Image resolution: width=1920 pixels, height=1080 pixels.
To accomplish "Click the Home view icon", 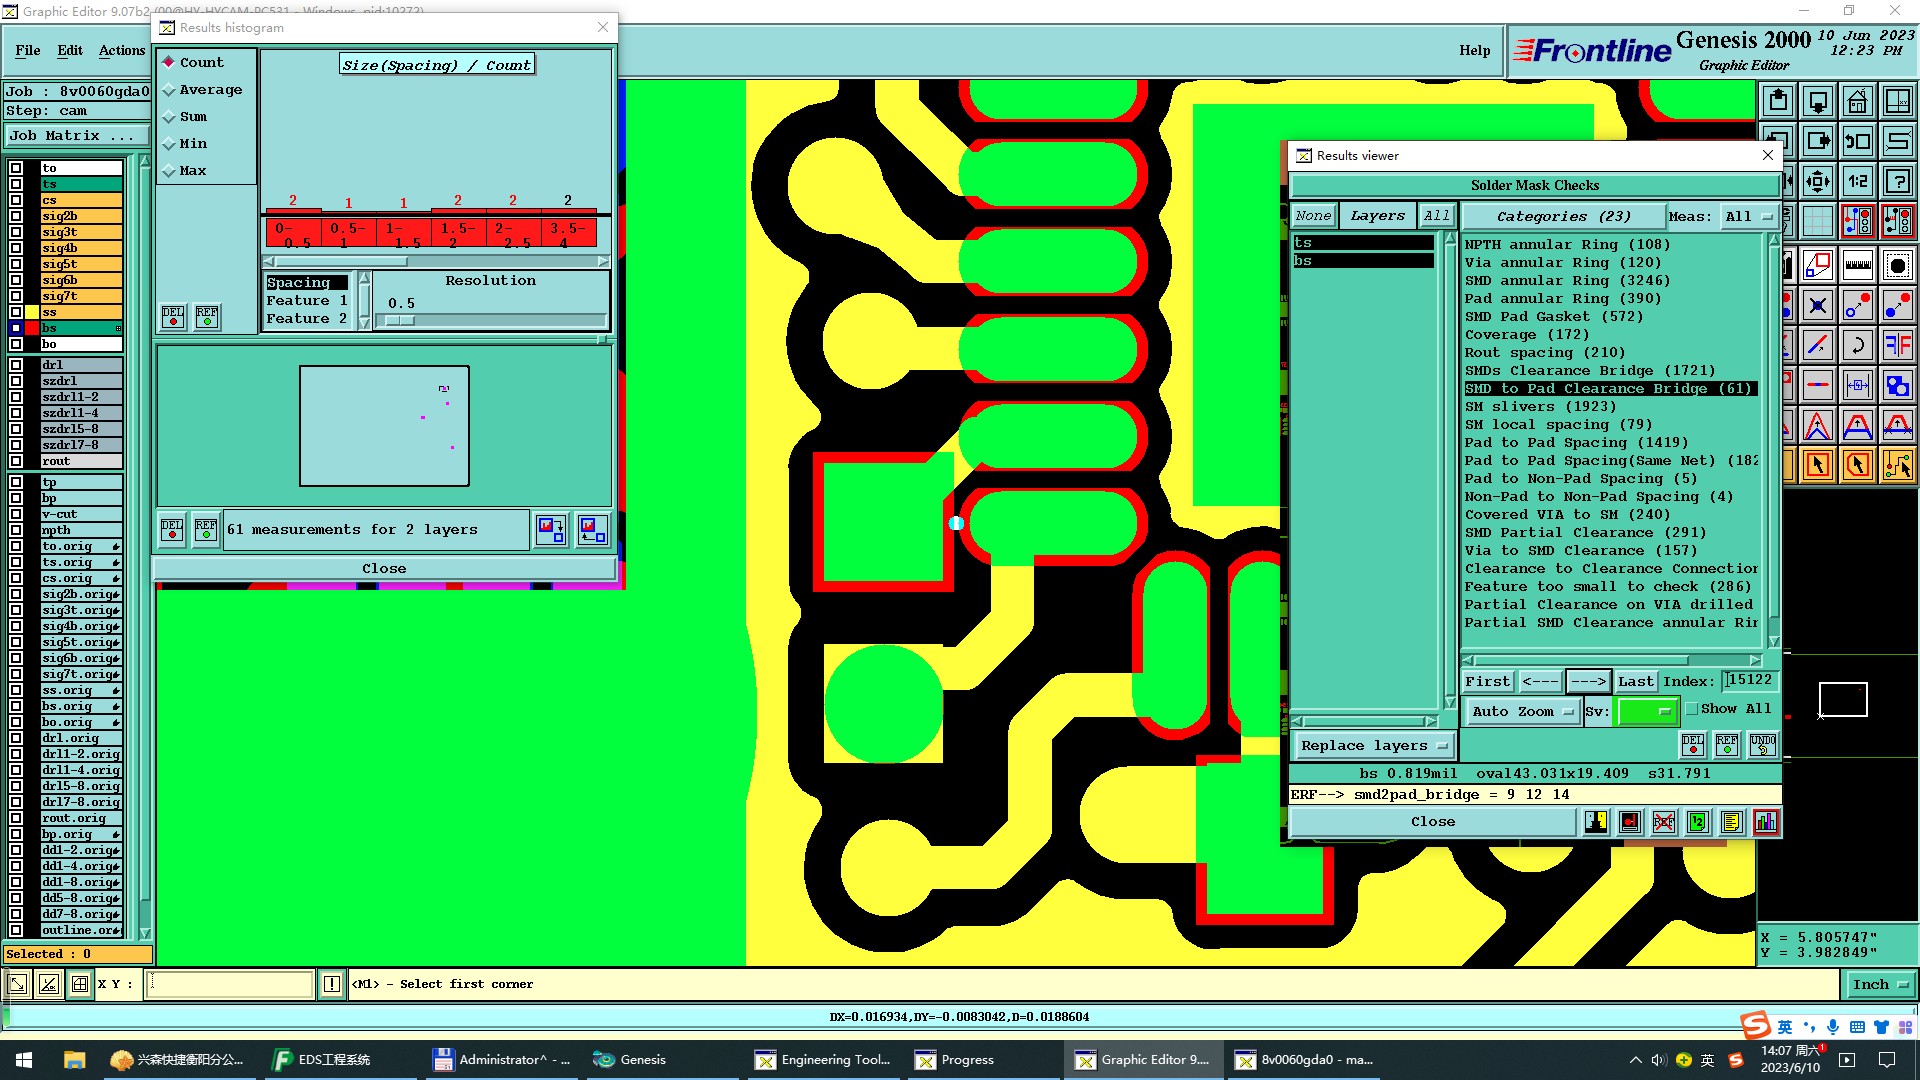I will pos(1857,101).
